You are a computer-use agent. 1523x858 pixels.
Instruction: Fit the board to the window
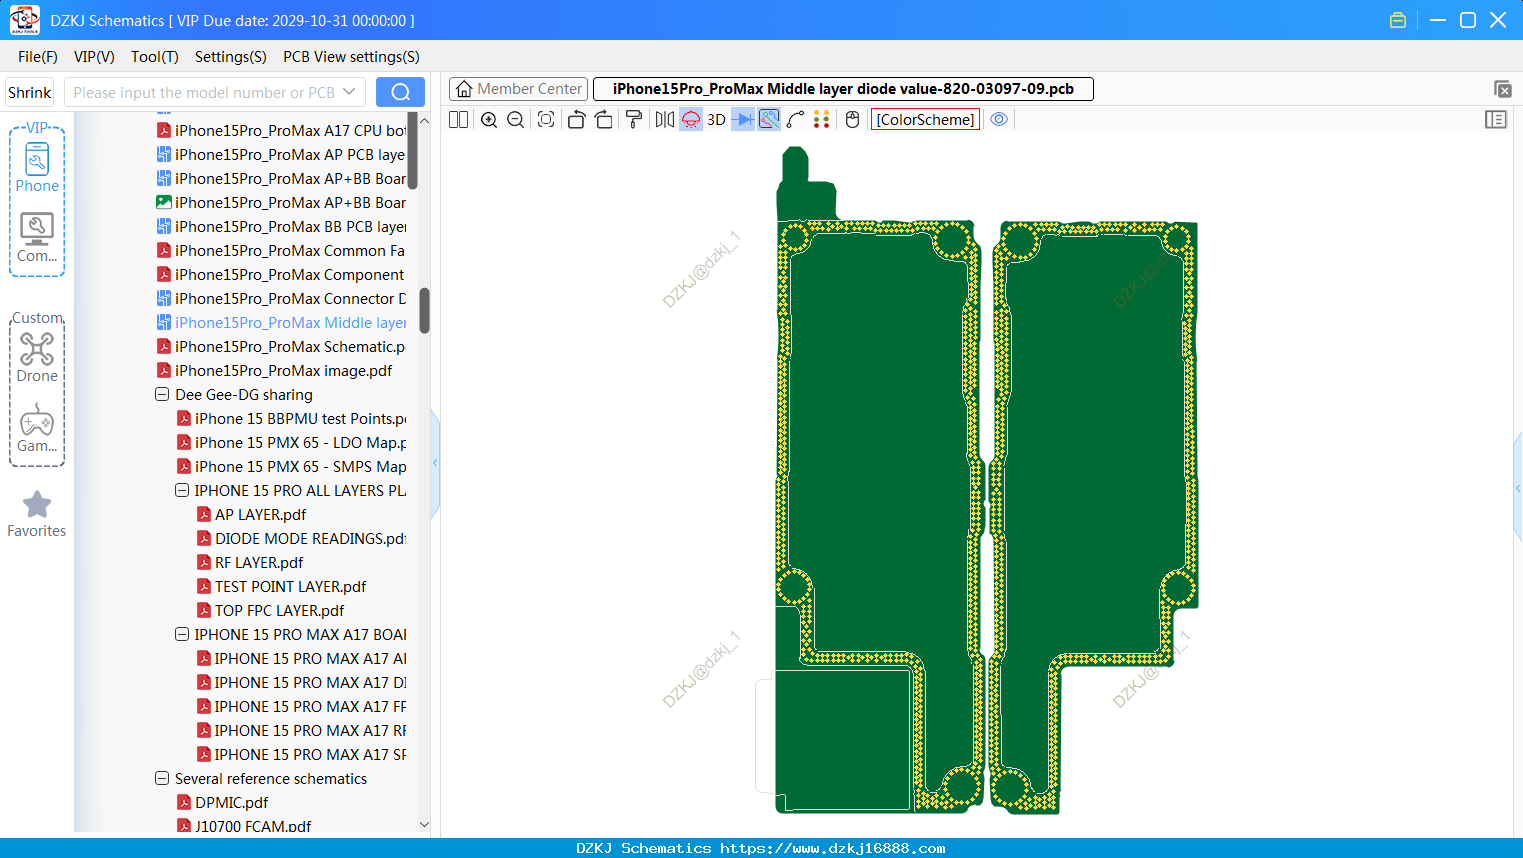point(546,120)
